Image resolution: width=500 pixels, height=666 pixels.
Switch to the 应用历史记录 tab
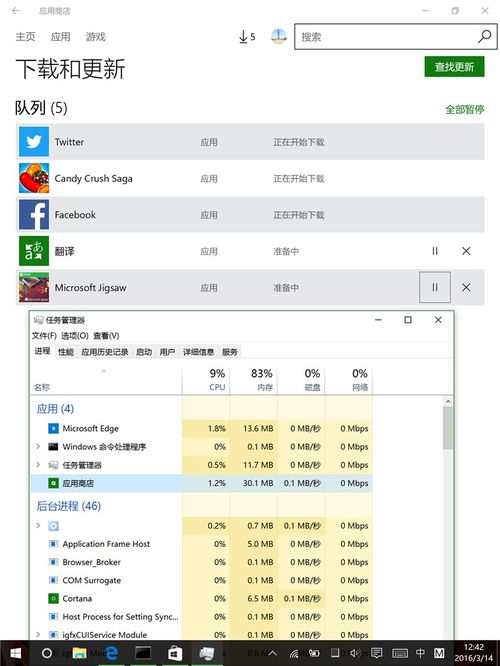pyautogui.click(x=105, y=352)
